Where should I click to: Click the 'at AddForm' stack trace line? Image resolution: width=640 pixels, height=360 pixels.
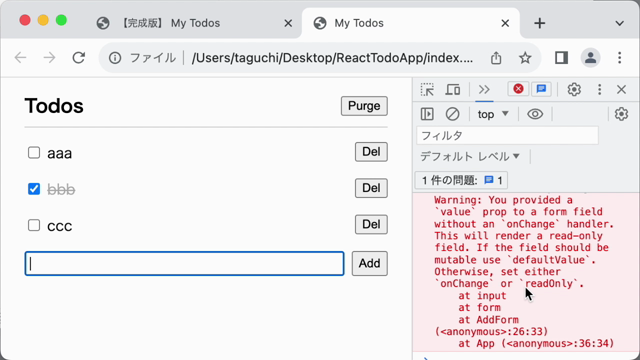(x=488, y=320)
